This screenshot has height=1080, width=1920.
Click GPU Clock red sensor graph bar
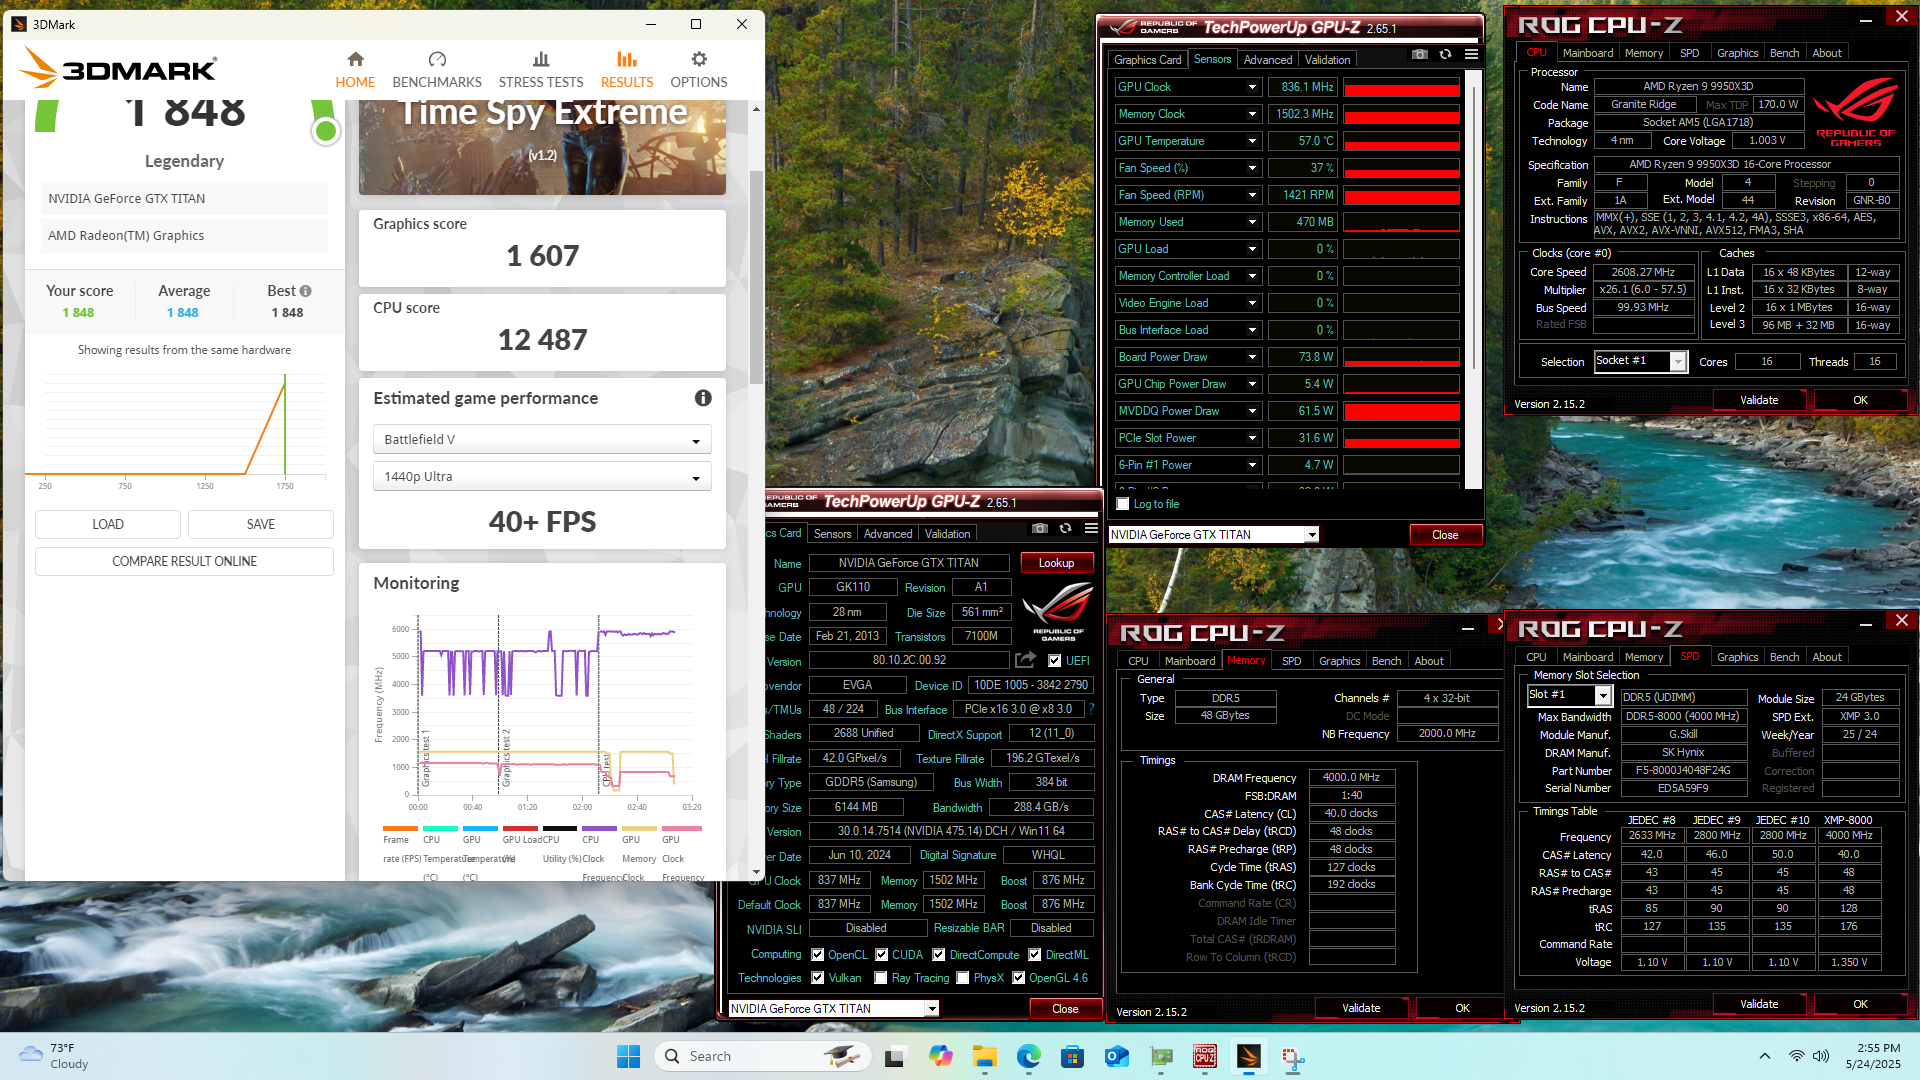point(1401,89)
